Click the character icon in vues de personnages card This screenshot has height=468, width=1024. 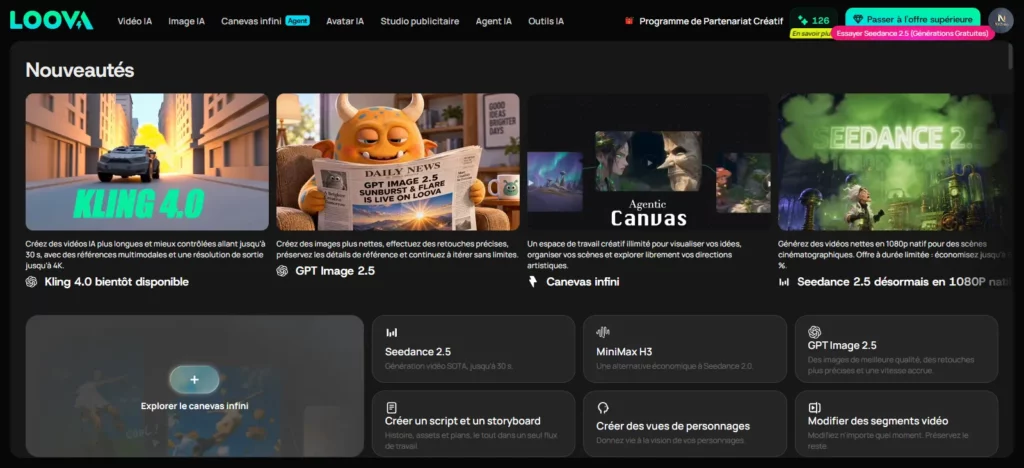coord(603,407)
